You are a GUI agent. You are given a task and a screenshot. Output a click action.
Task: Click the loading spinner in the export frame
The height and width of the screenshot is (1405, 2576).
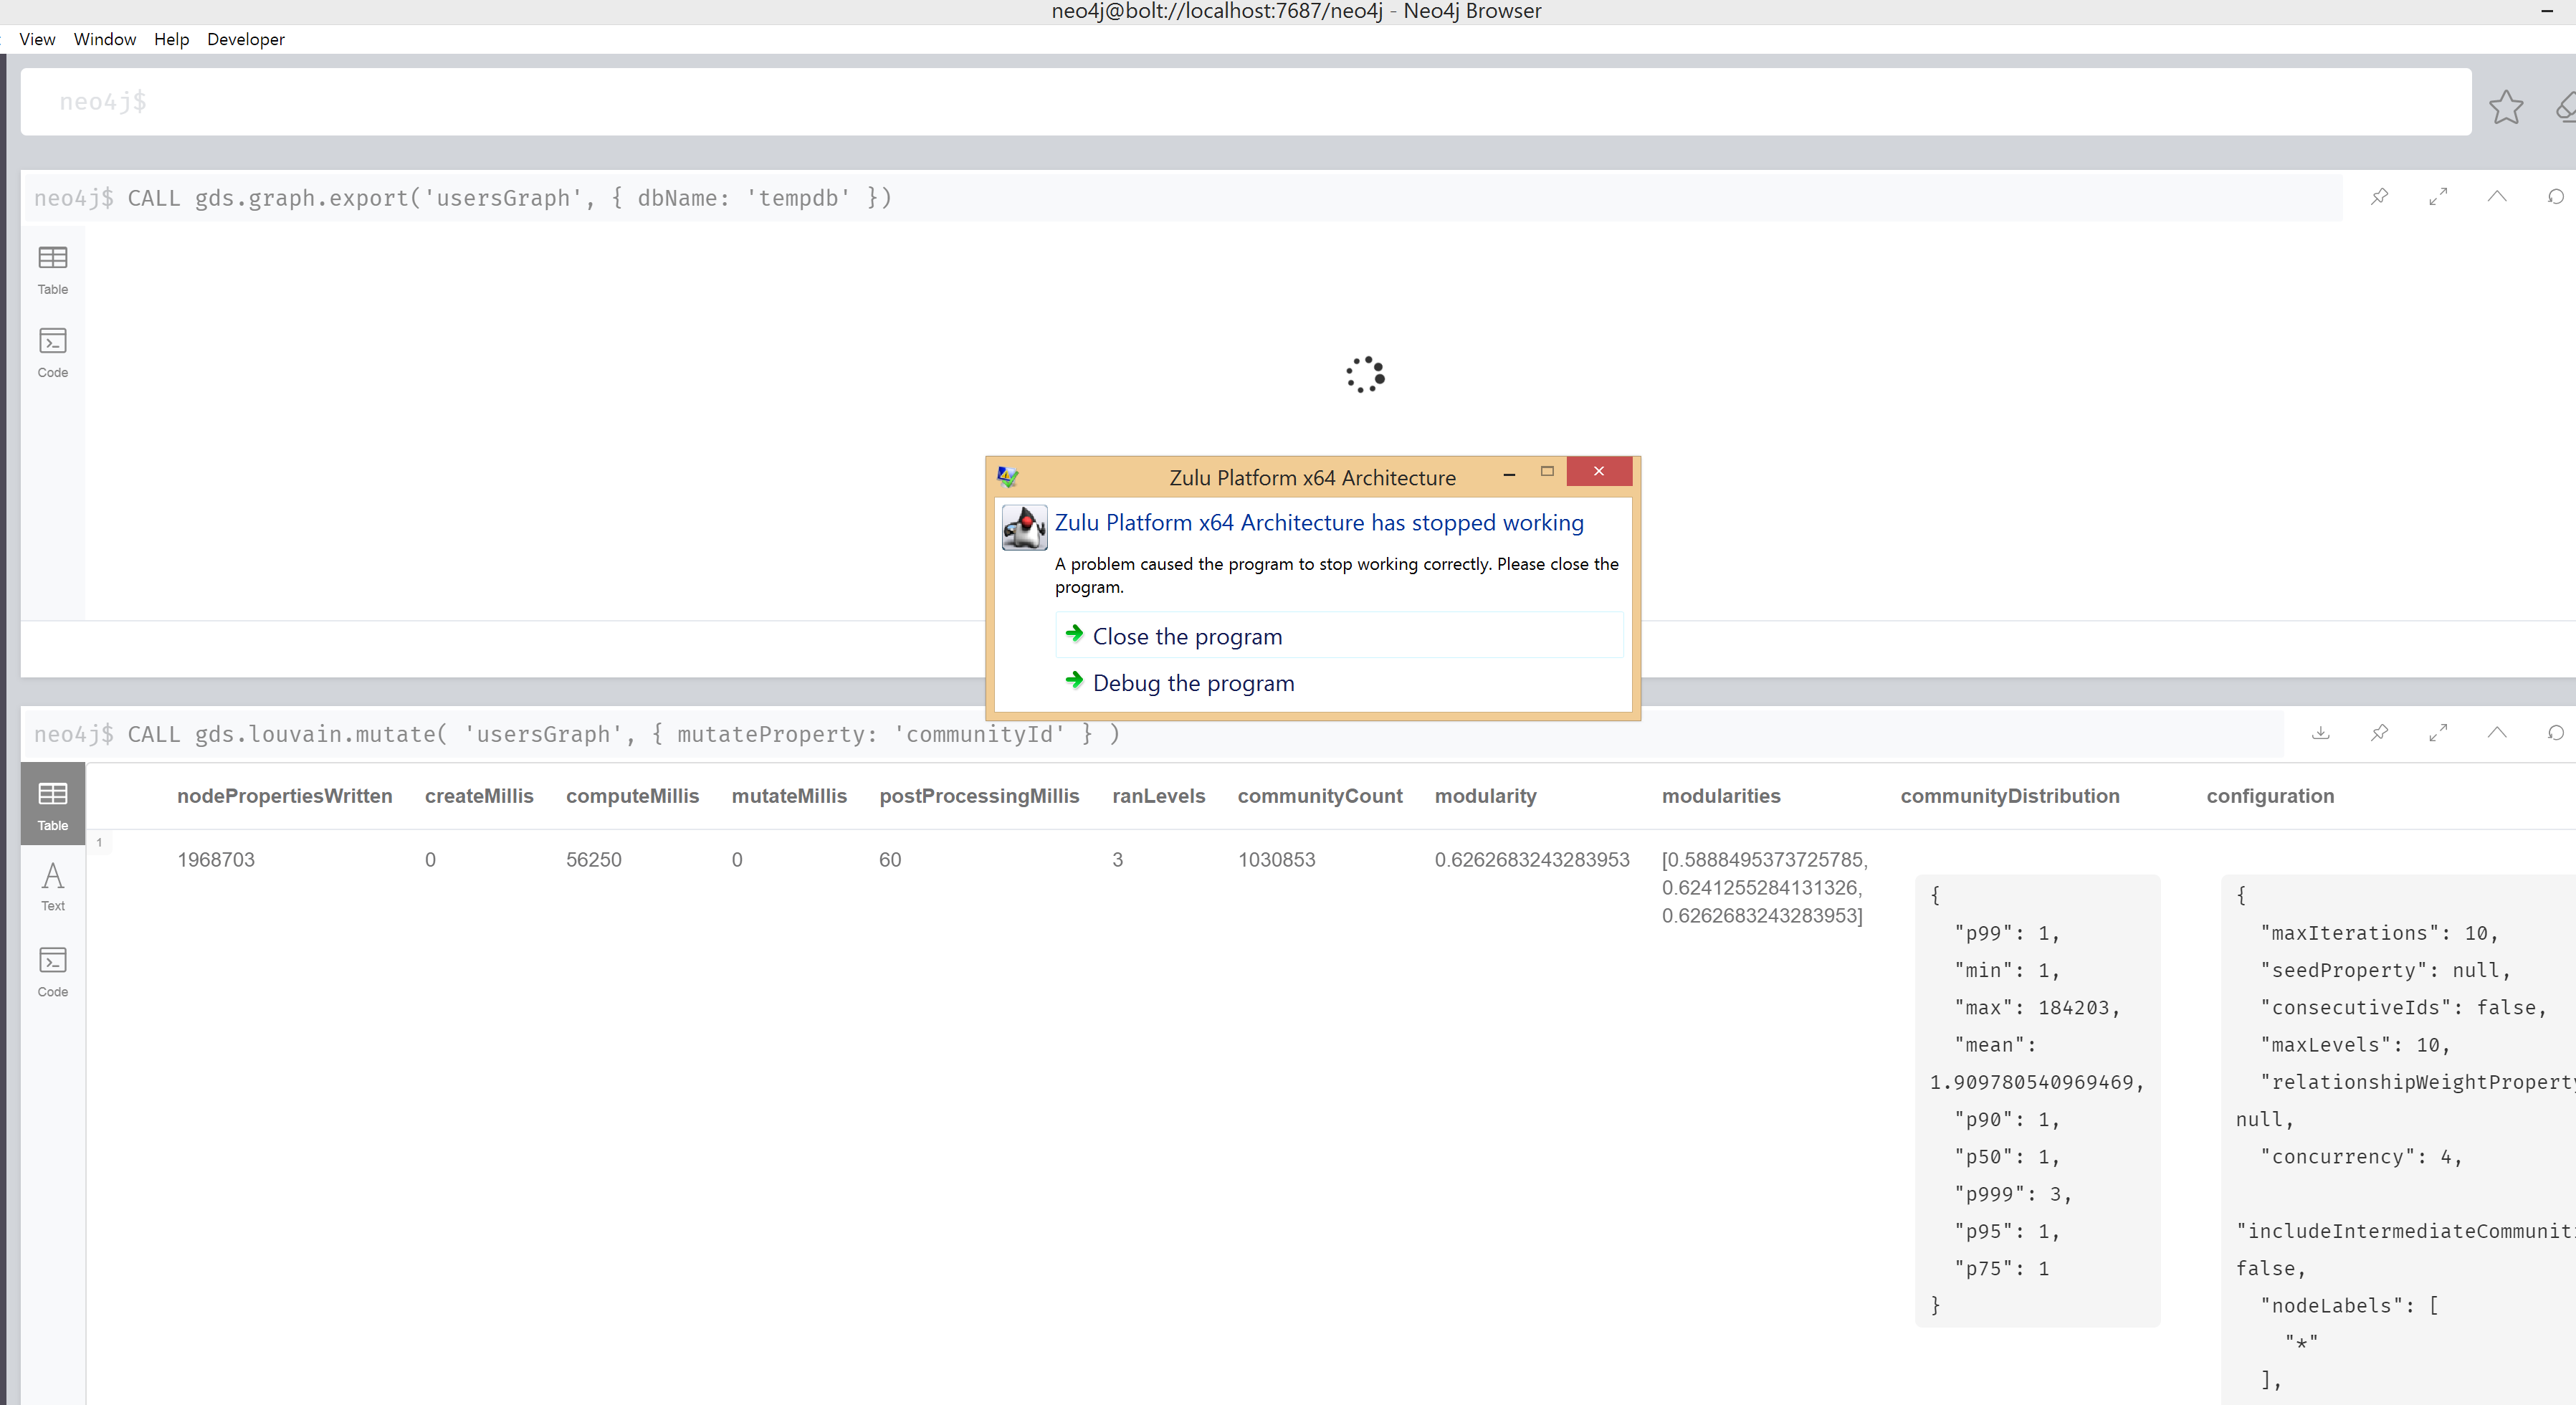pos(1363,374)
